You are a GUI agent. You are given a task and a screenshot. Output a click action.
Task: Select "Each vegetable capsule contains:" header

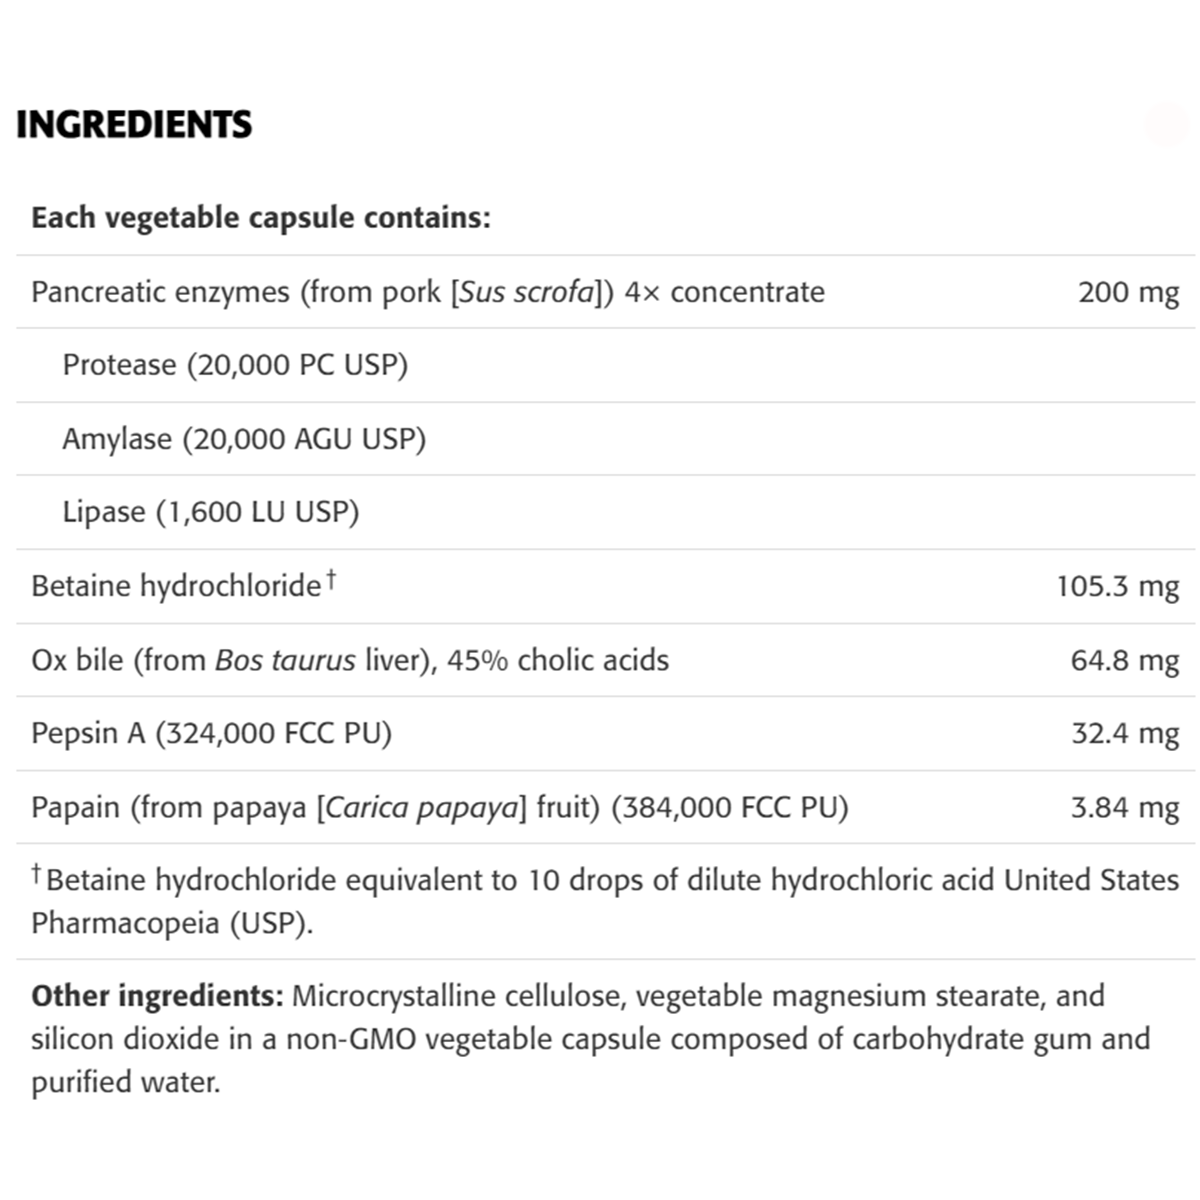(261, 218)
